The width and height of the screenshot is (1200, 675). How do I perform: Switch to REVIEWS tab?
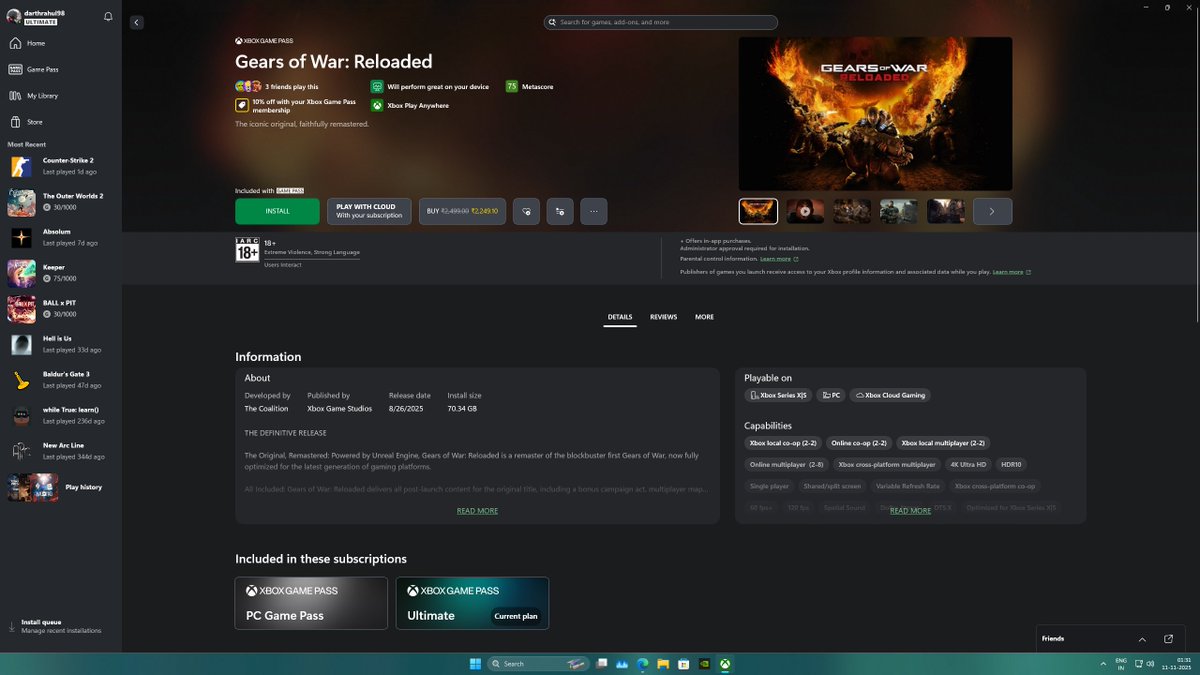click(663, 317)
